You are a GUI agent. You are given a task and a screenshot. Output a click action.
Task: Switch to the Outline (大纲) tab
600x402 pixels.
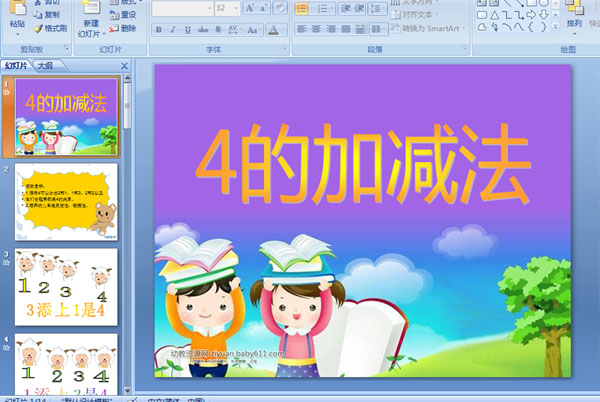click(x=46, y=65)
